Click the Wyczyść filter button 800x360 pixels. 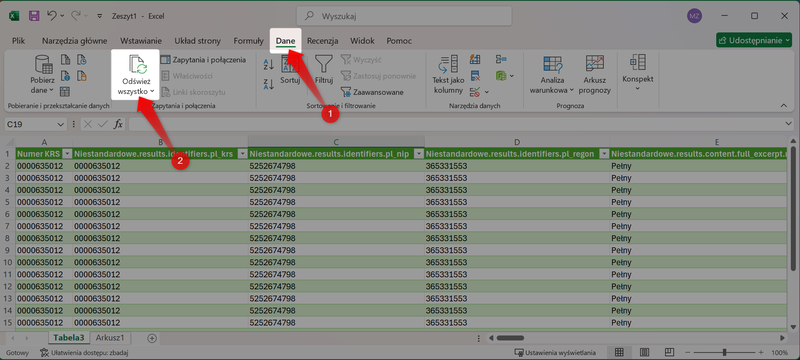pyautogui.click(x=361, y=60)
